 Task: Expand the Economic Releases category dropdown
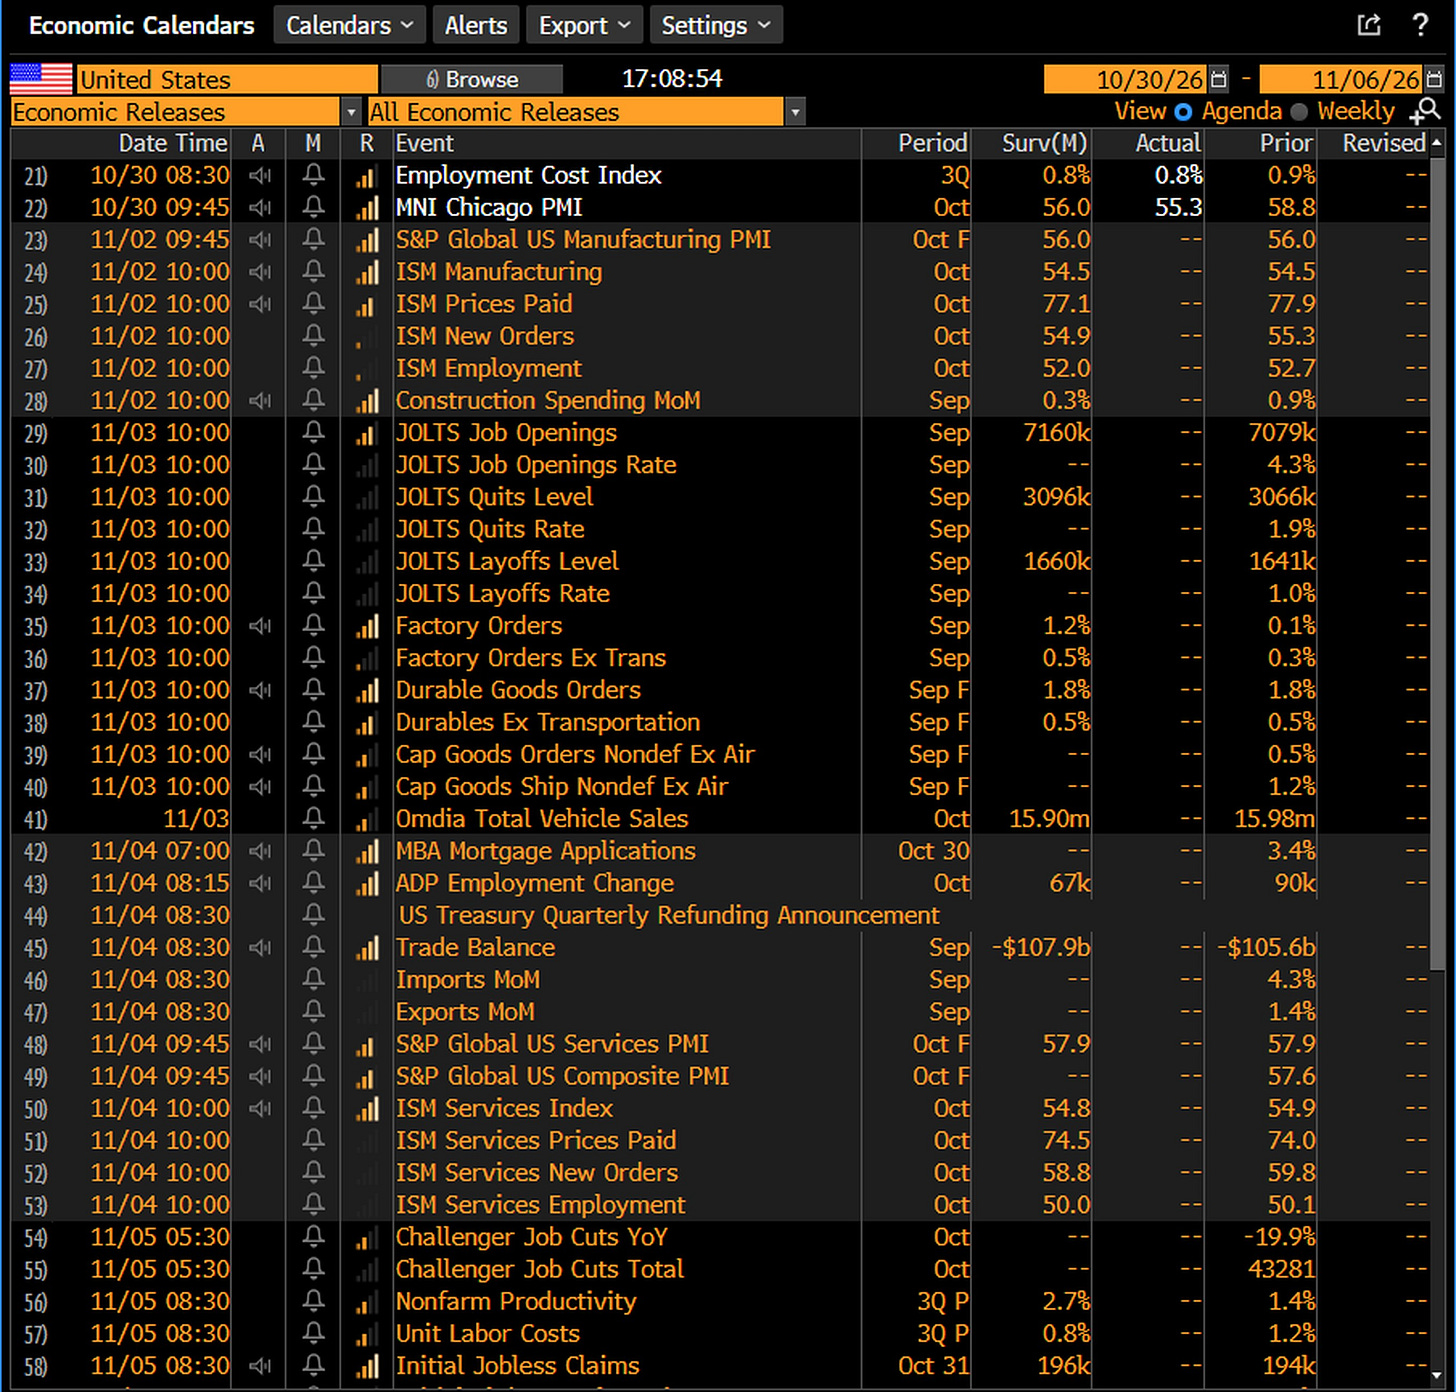(x=351, y=112)
